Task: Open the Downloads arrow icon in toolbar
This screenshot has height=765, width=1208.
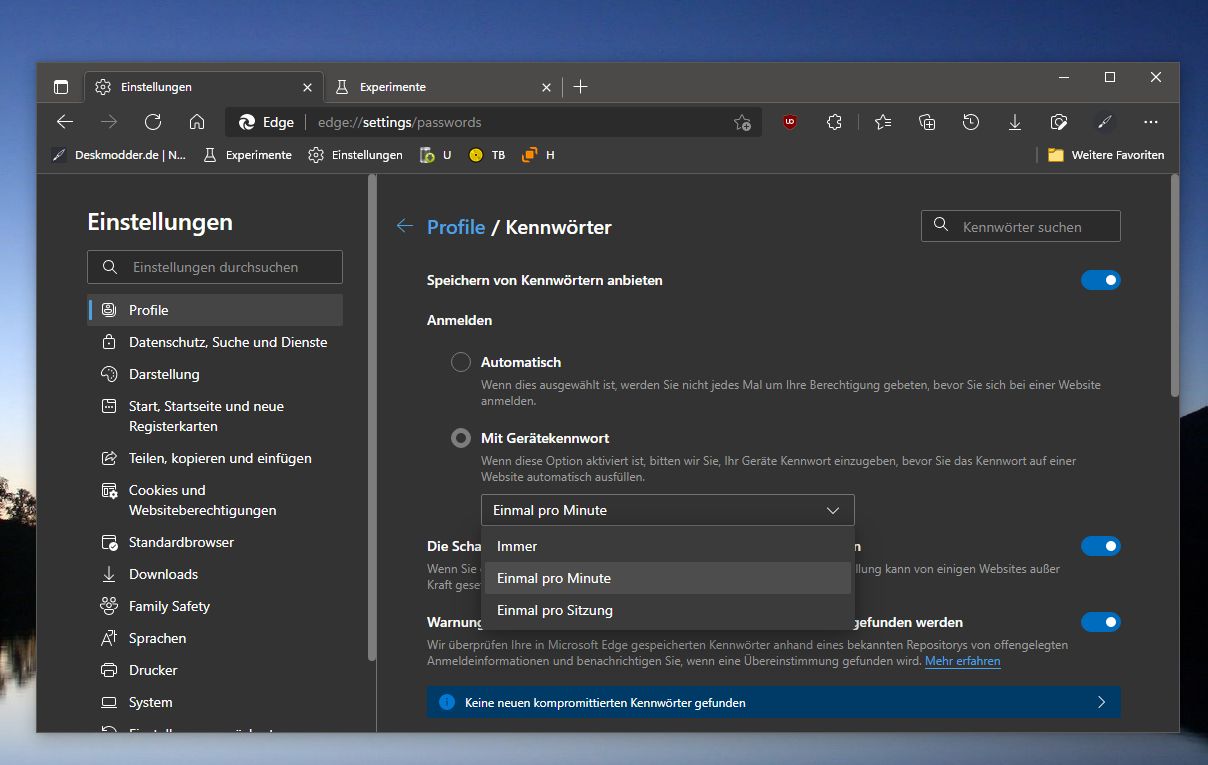Action: pyautogui.click(x=1015, y=122)
